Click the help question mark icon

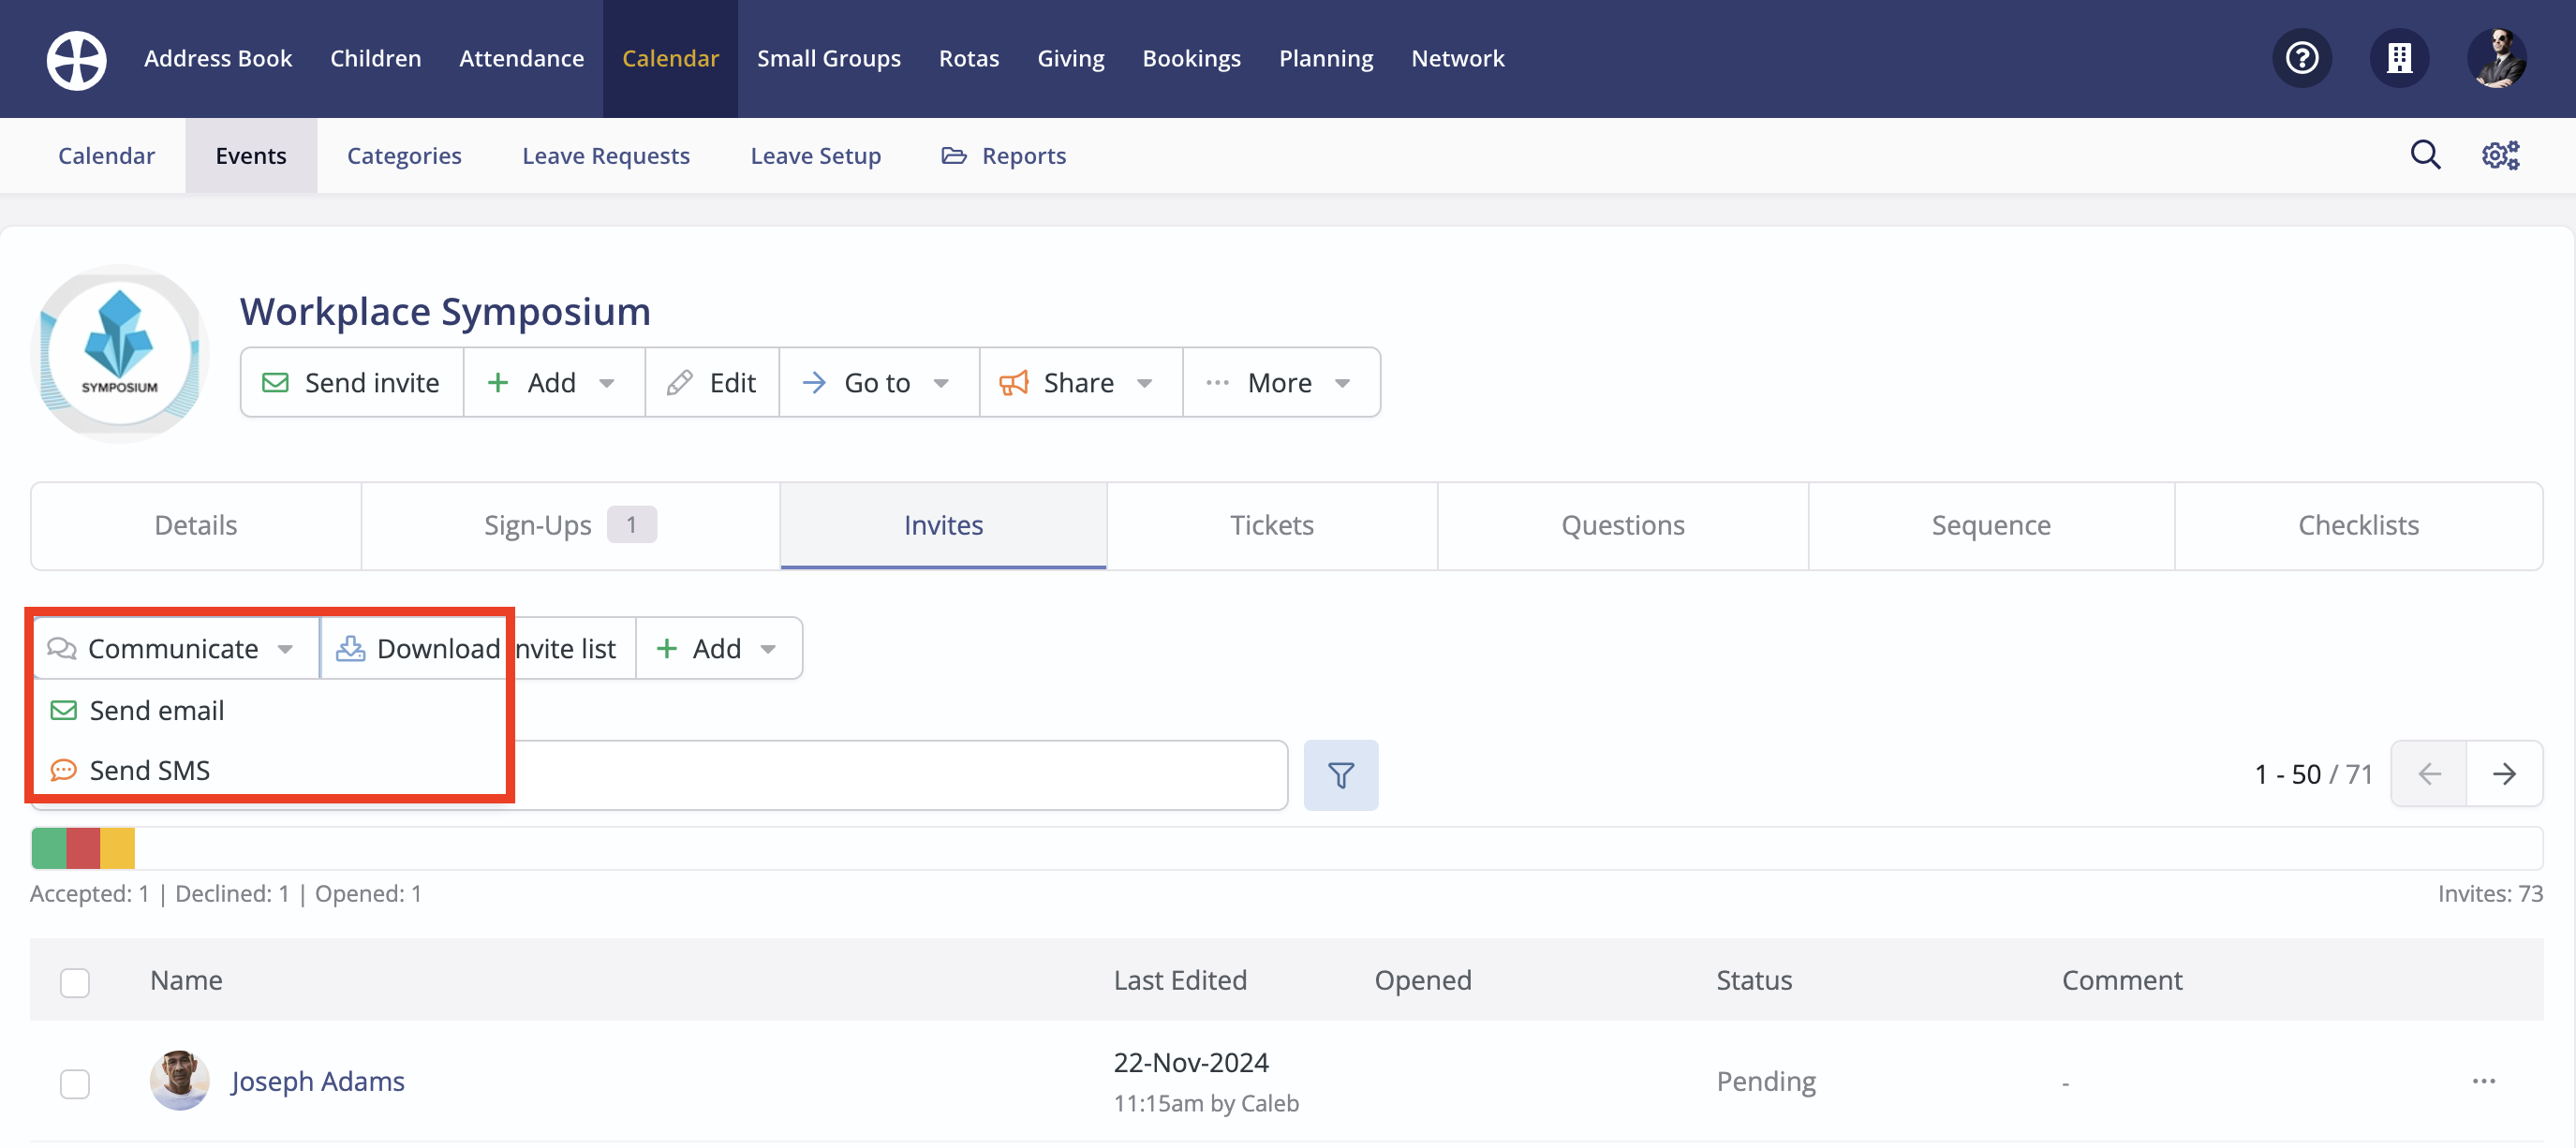pyautogui.click(x=2301, y=58)
